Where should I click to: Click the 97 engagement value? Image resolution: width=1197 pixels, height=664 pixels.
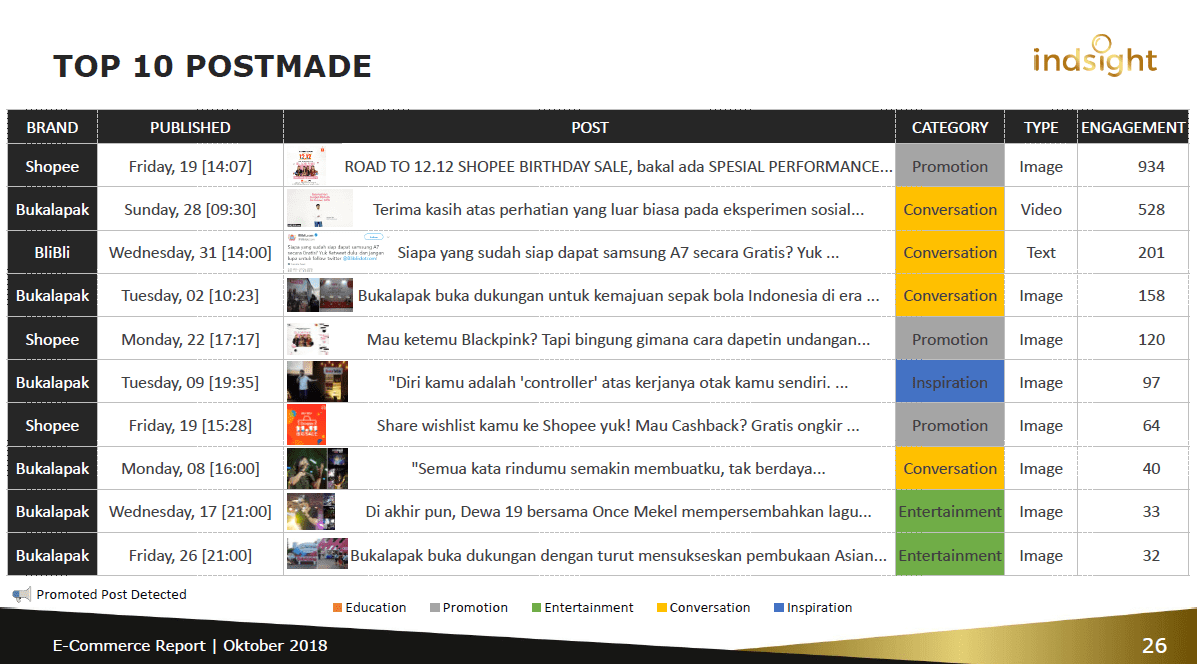coord(1151,382)
